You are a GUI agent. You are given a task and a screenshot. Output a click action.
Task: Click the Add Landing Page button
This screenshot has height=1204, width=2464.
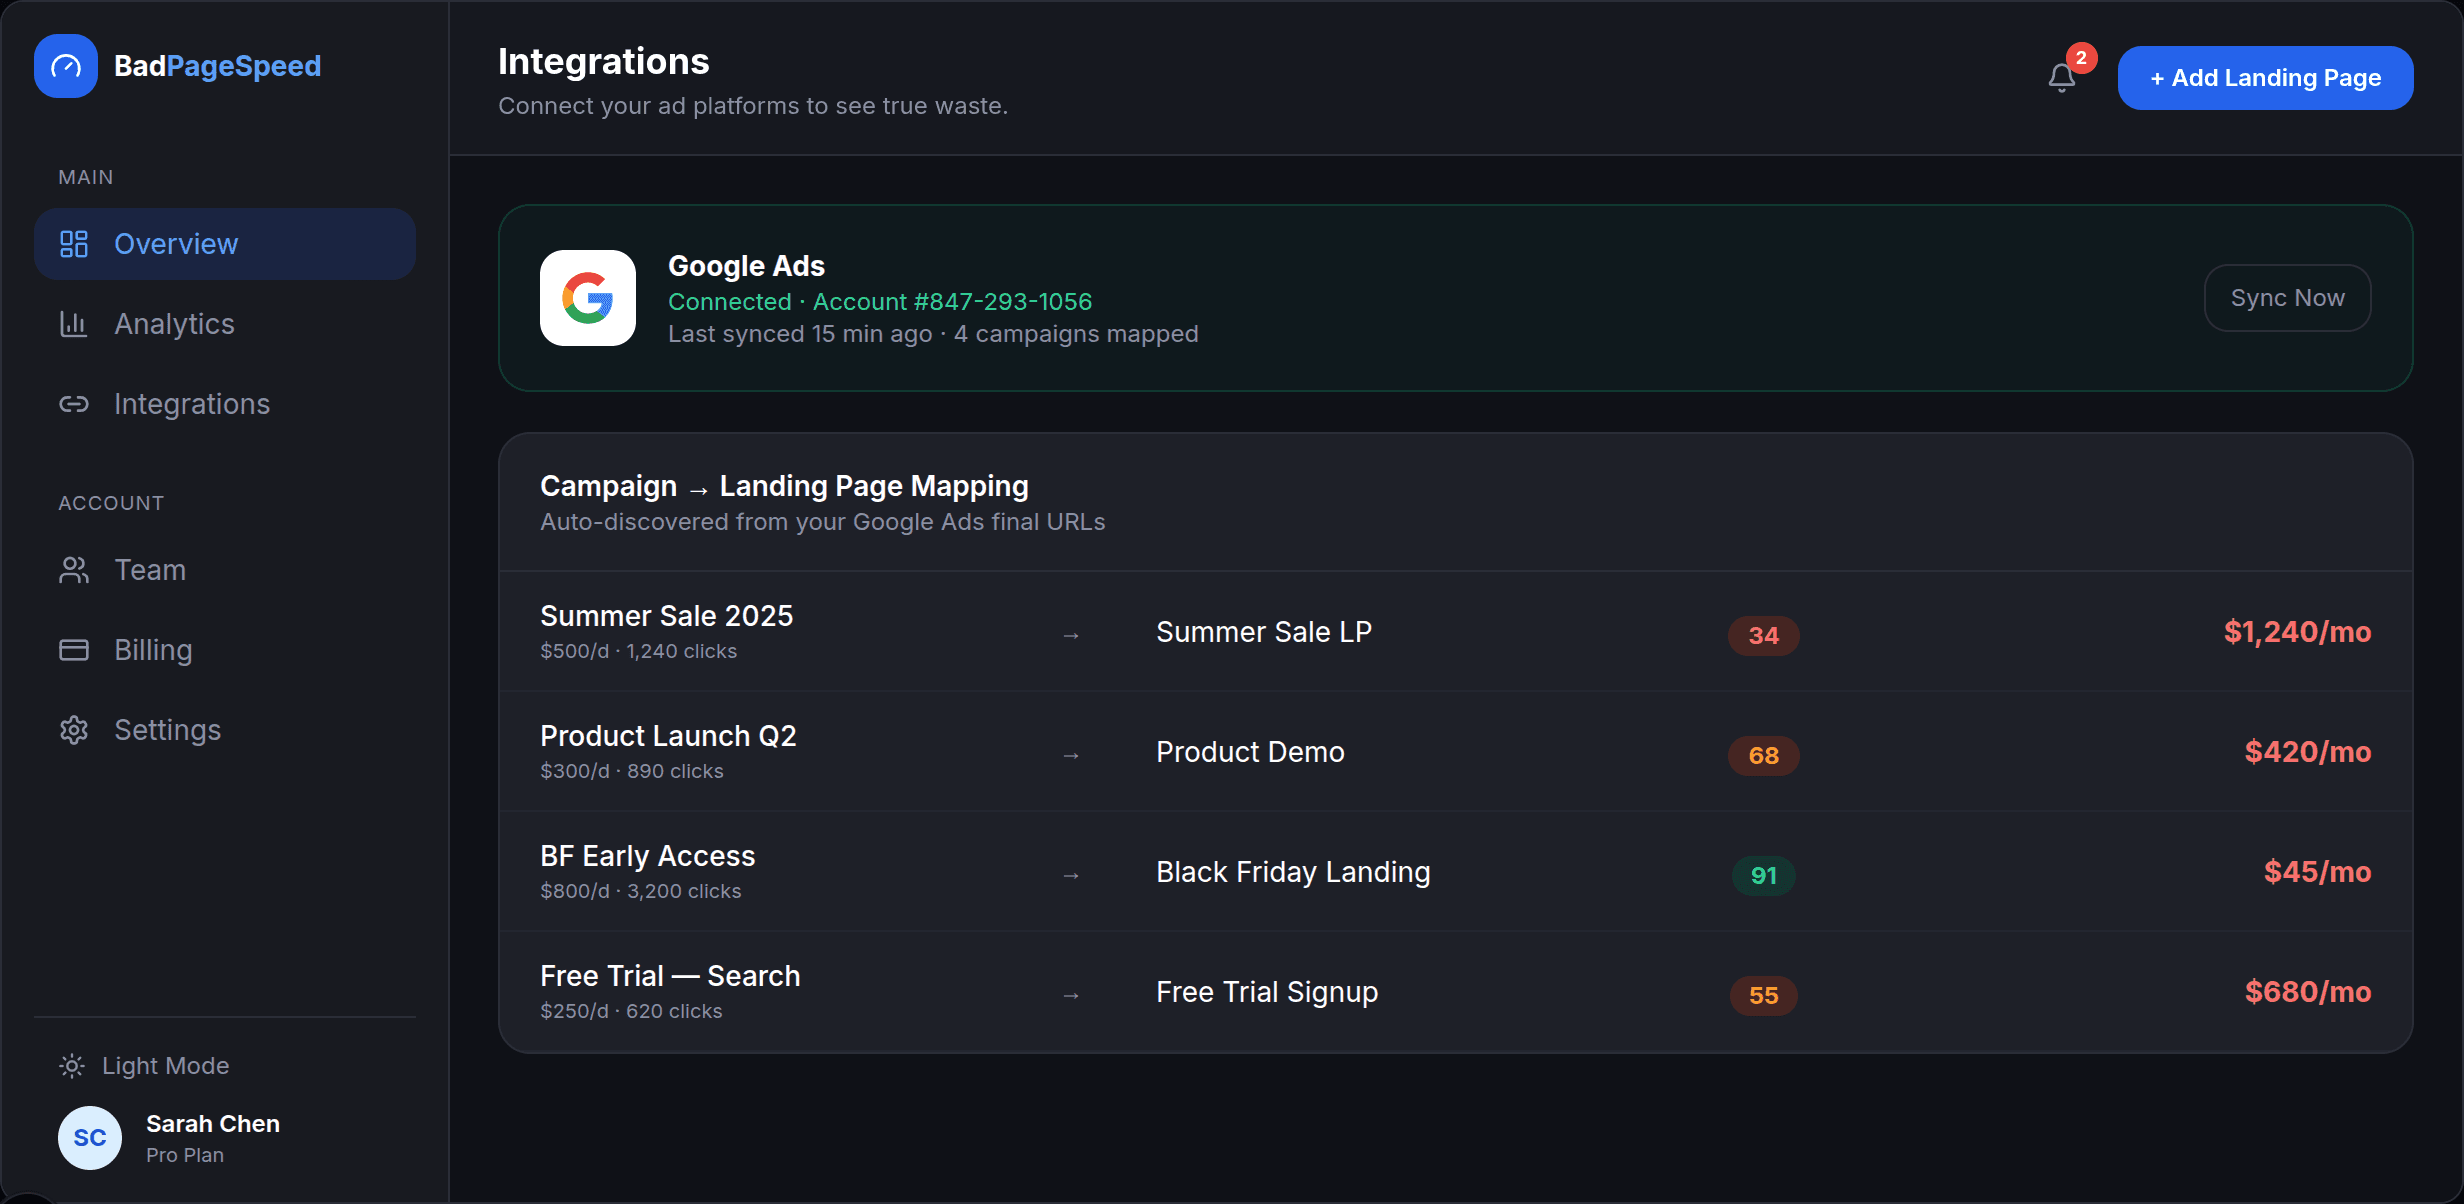point(2265,78)
